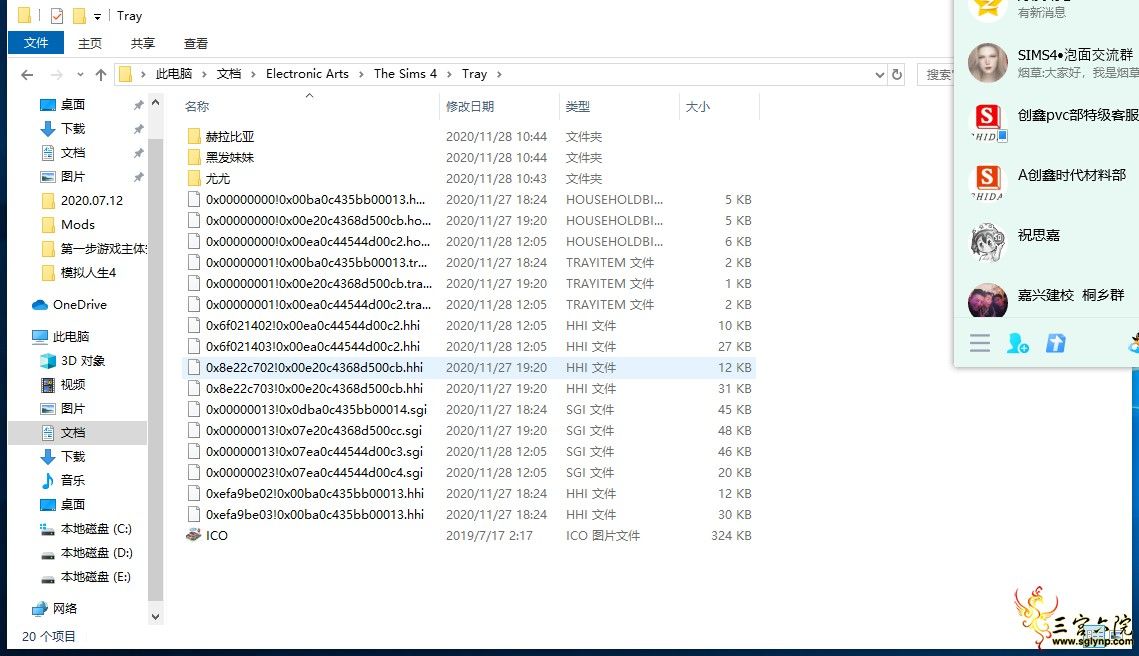
Task: Select the 黑发妹妹 folder
Action: click(230, 158)
